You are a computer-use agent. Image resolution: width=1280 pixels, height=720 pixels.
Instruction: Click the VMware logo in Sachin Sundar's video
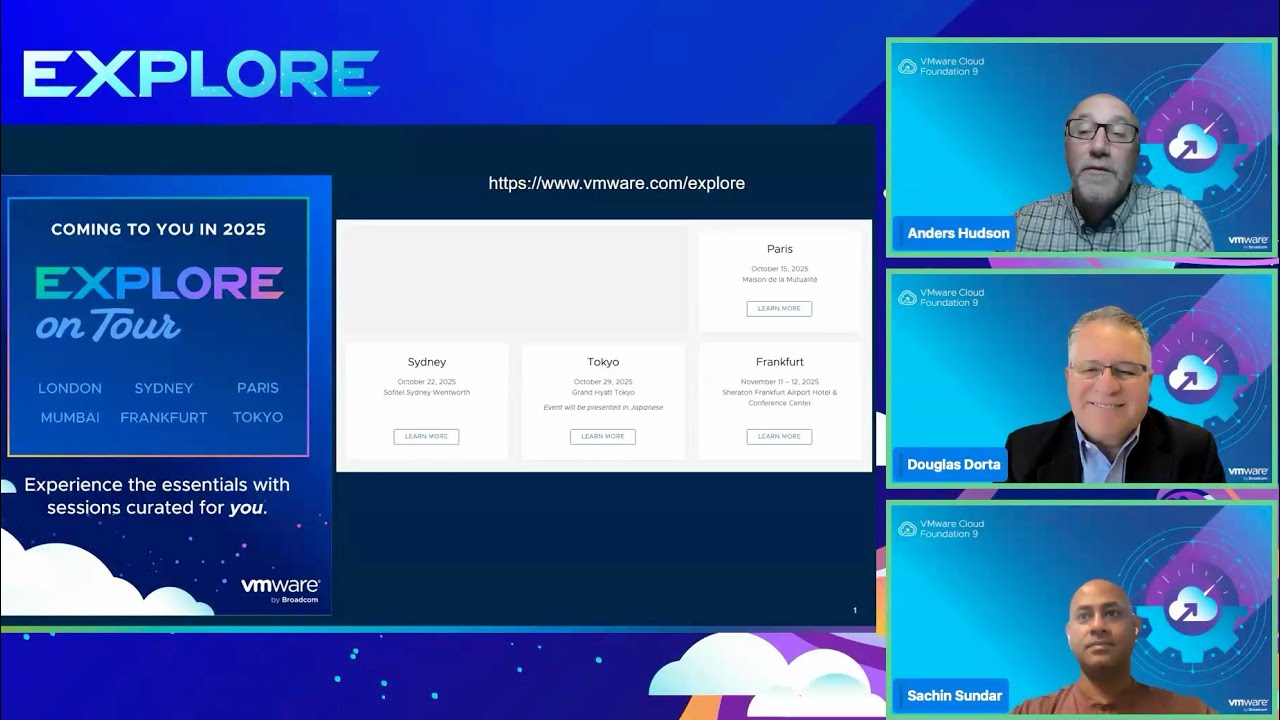pyautogui.click(x=1247, y=703)
